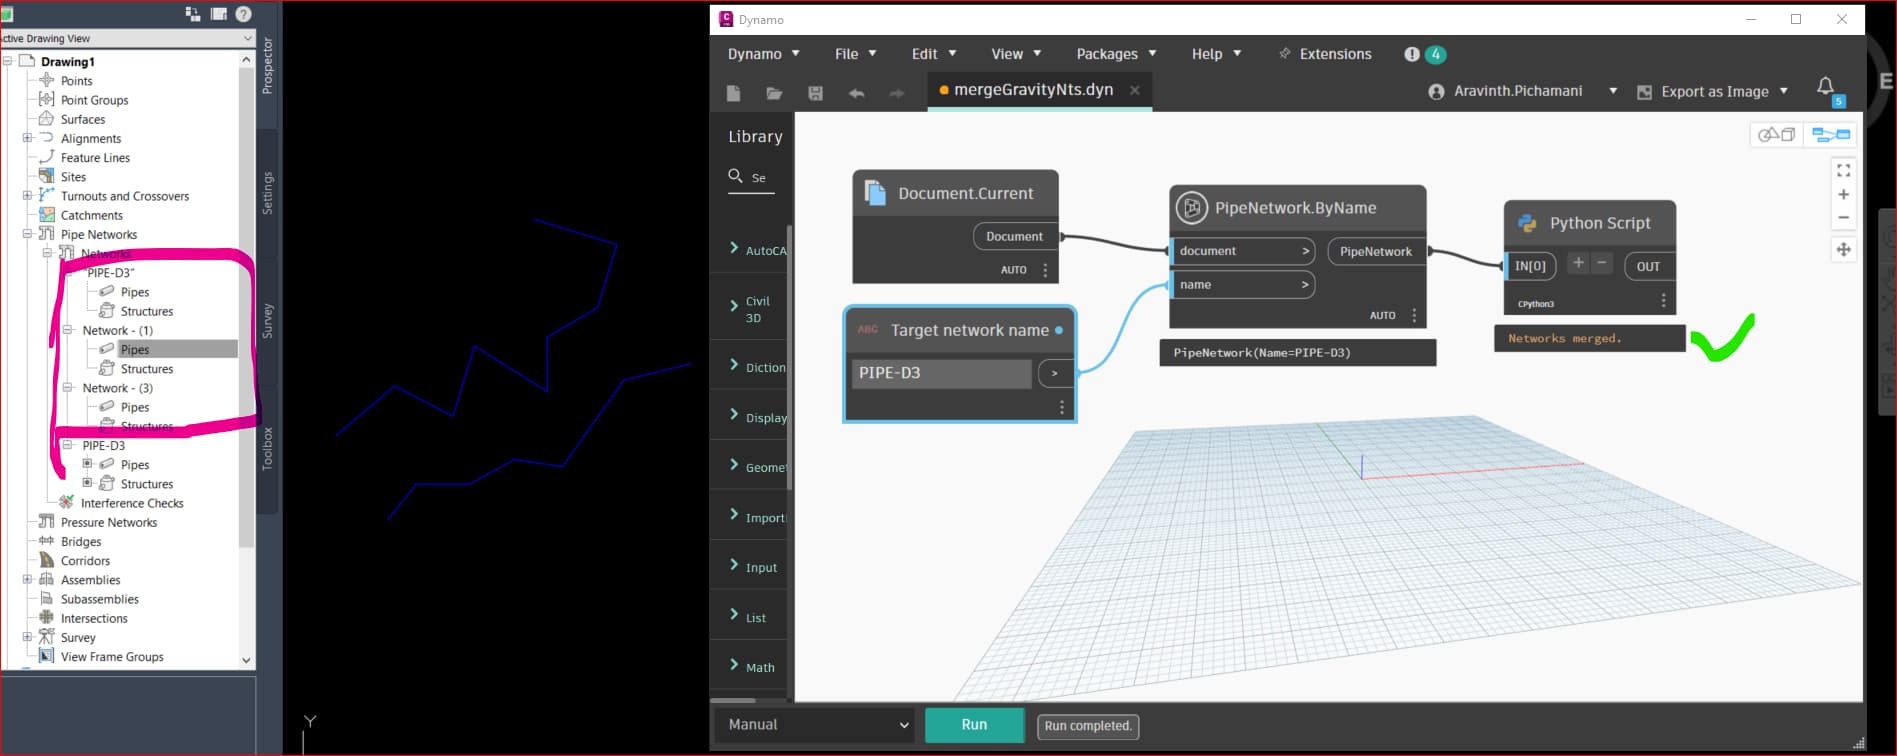Zoom in on the Dynamo canvas
The image size is (1897, 756).
click(1843, 194)
